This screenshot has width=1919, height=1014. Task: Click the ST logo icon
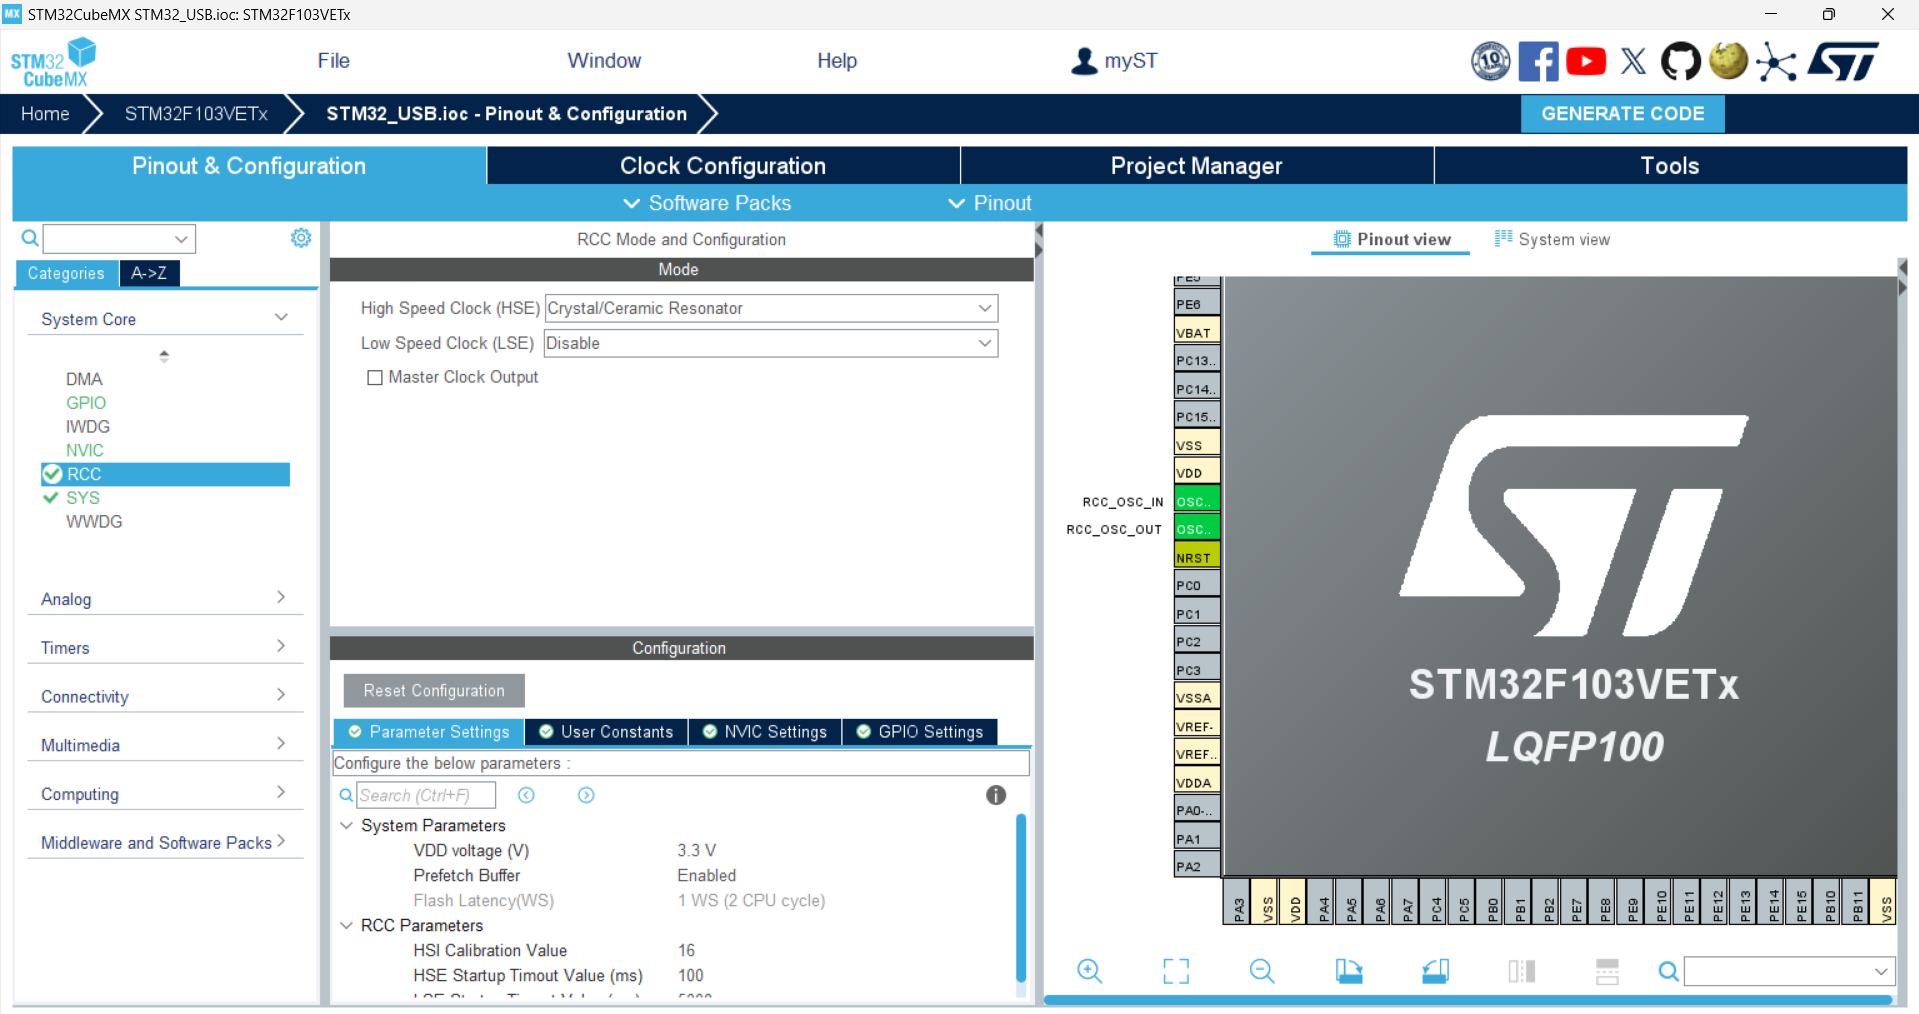(1845, 62)
